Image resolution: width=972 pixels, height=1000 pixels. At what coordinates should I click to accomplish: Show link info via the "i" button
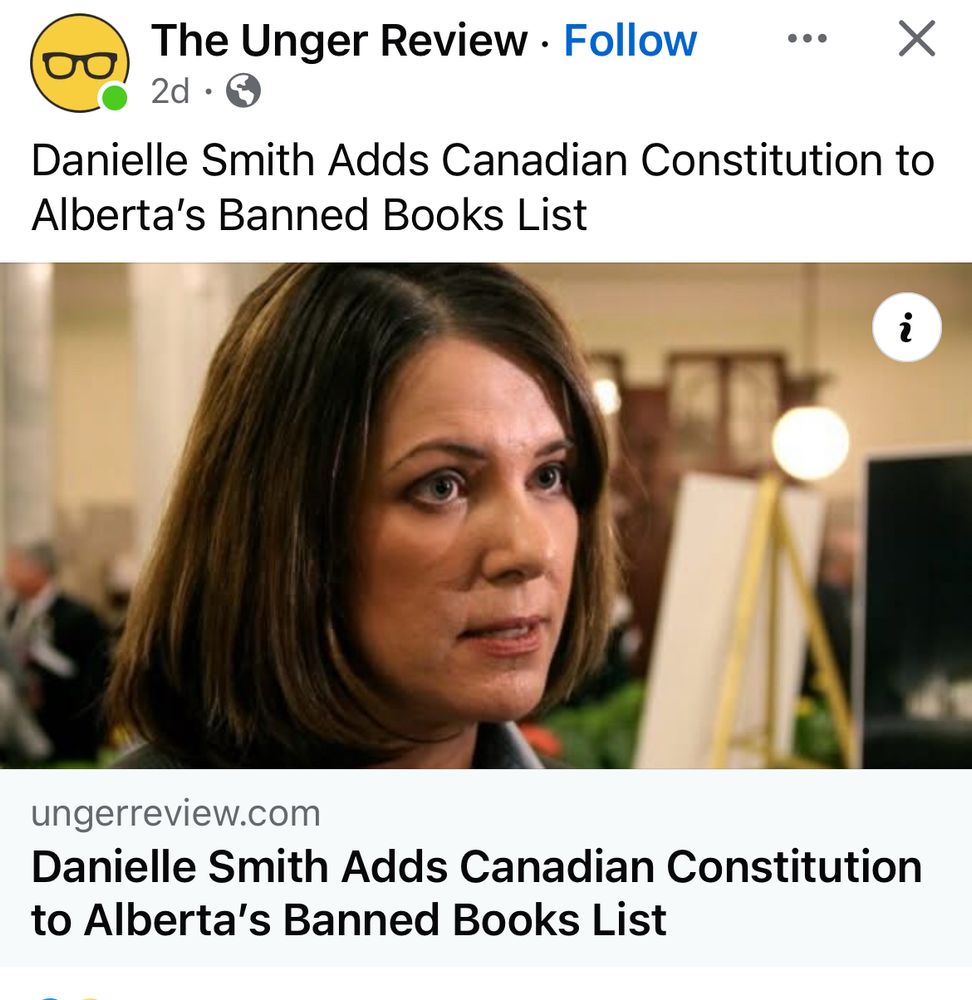906,327
